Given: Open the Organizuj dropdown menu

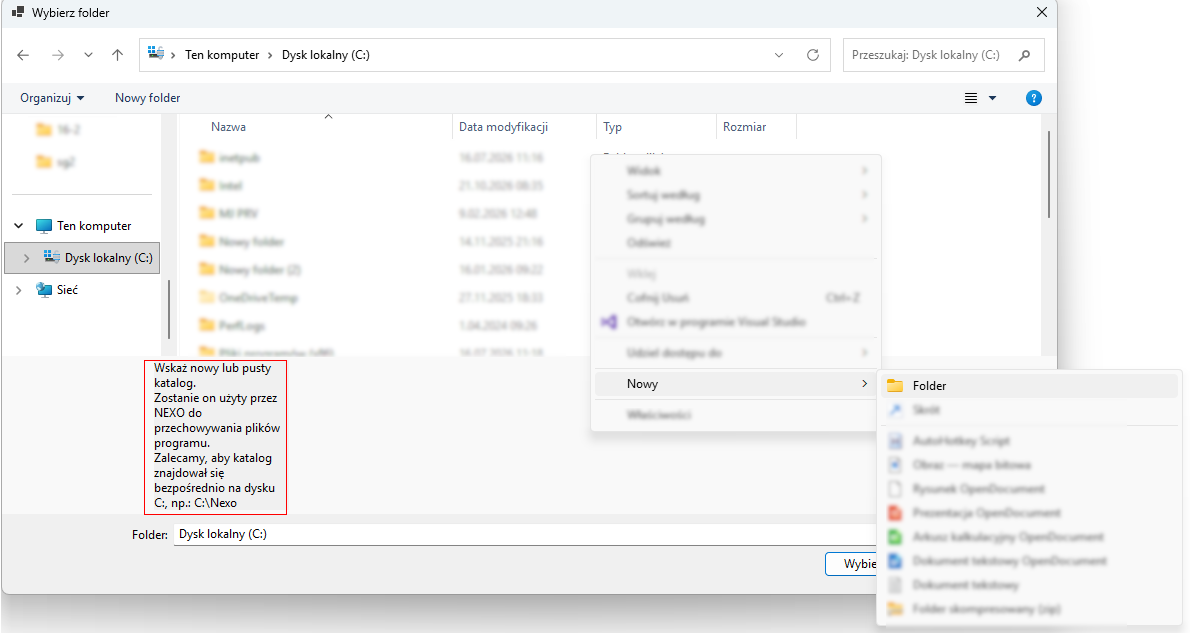Looking at the screenshot, I should click(x=52, y=98).
